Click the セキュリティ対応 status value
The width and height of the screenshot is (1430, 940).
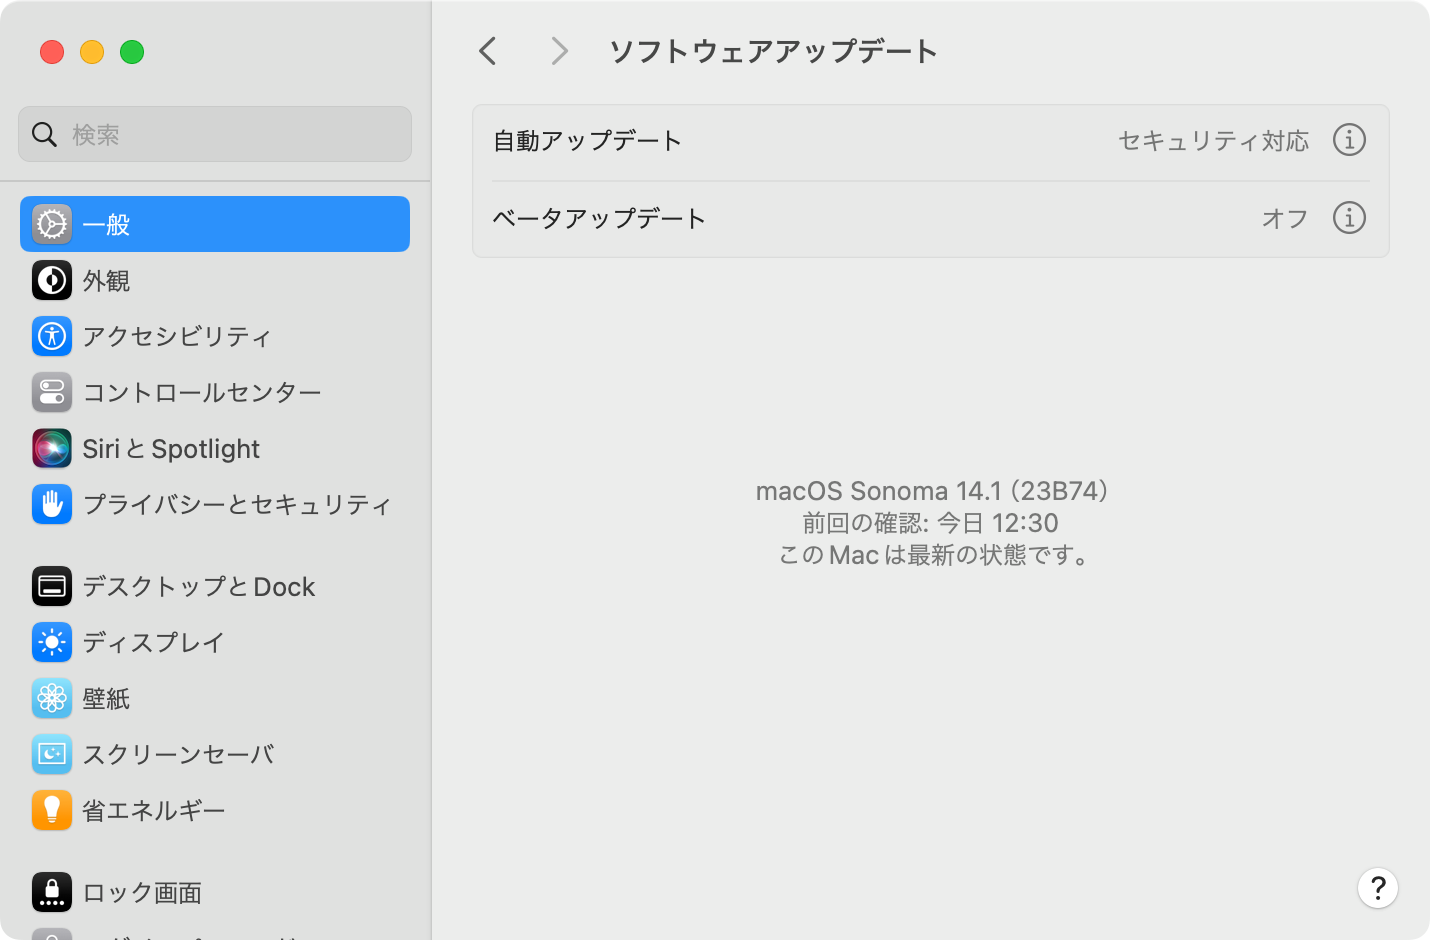[1214, 141]
